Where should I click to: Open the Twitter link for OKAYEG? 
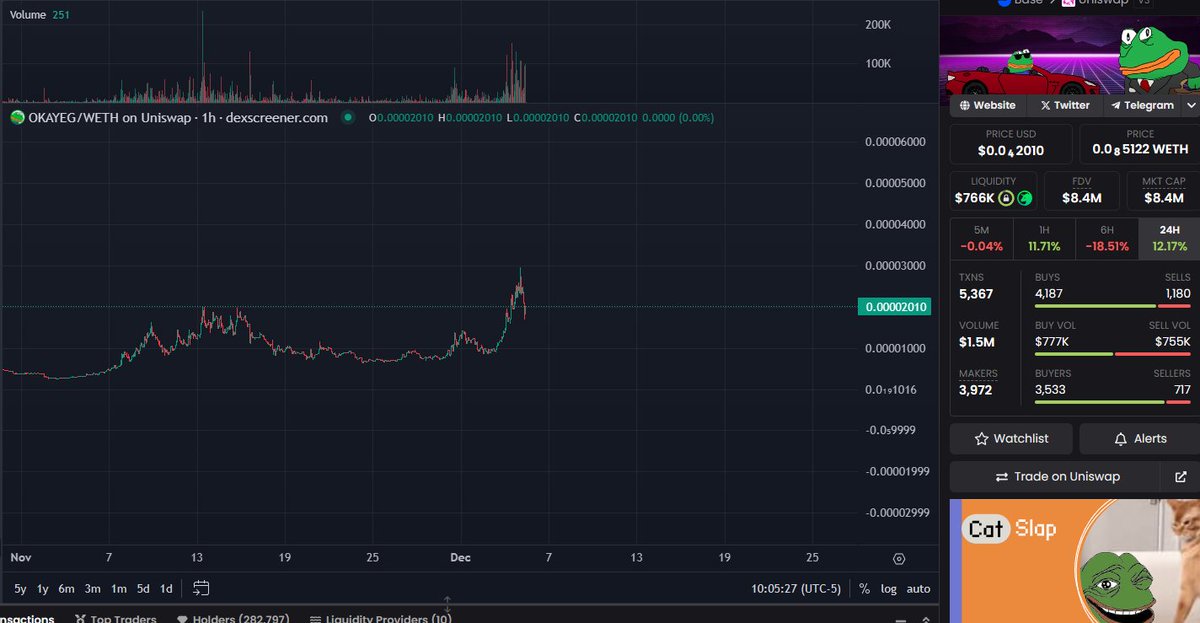(1064, 105)
